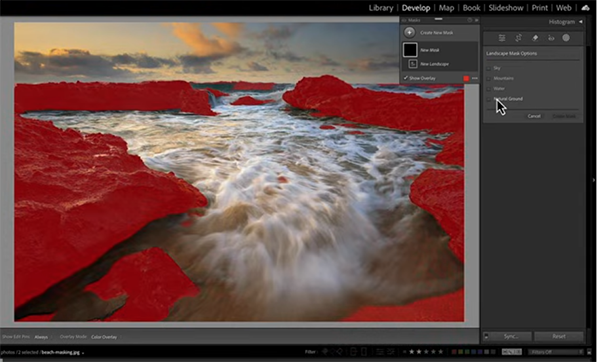601x362 pixels.
Task: Click the Histogram panel title
Action: (x=562, y=22)
